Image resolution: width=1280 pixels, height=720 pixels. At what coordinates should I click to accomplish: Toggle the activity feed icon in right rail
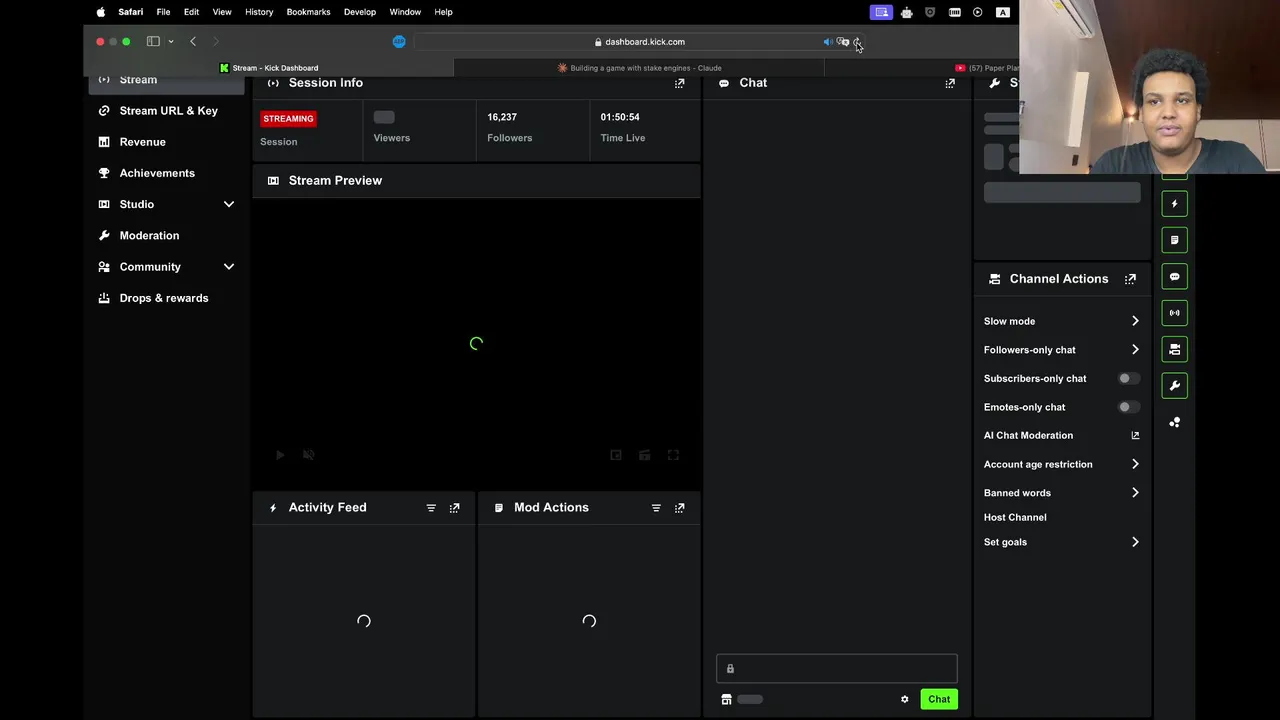click(1175, 204)
